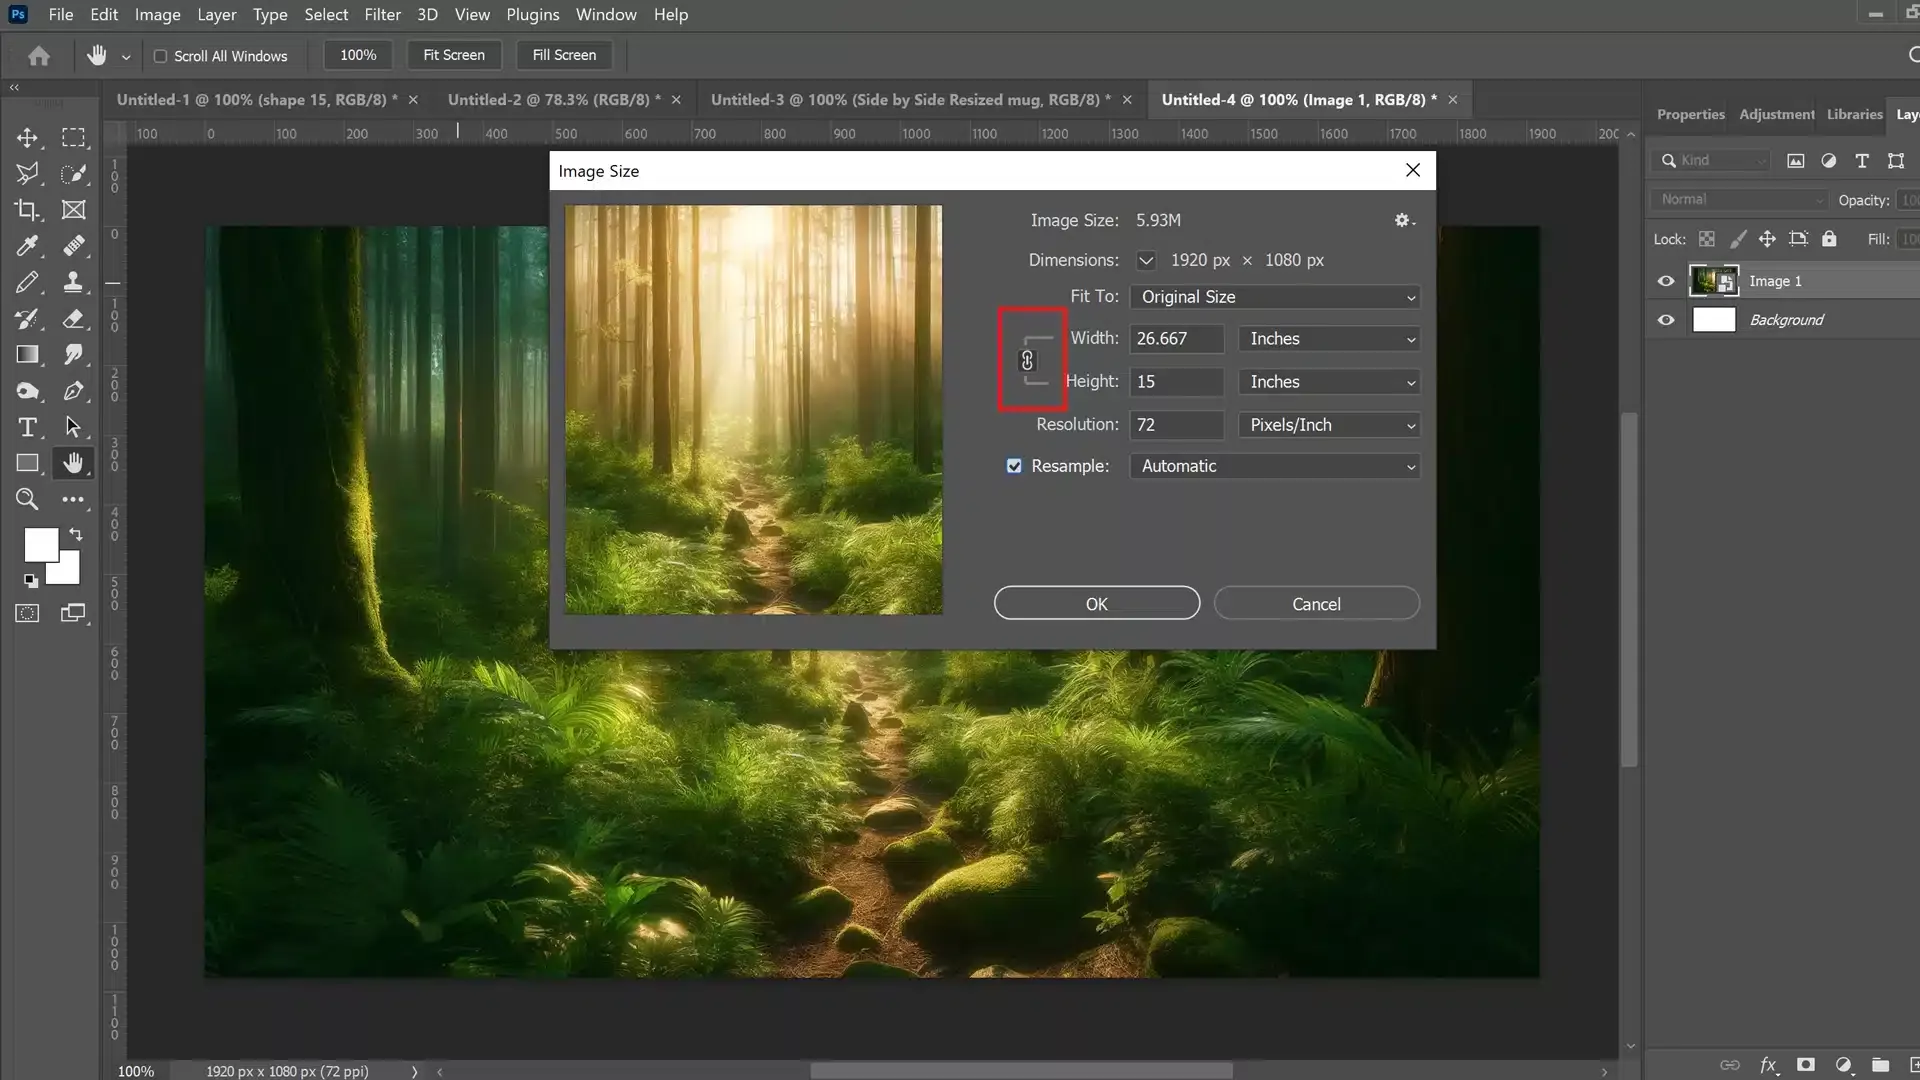Select the Eyedropper tool
The width and height of the screenshot is (1920, 1080).
click(27, 246)
